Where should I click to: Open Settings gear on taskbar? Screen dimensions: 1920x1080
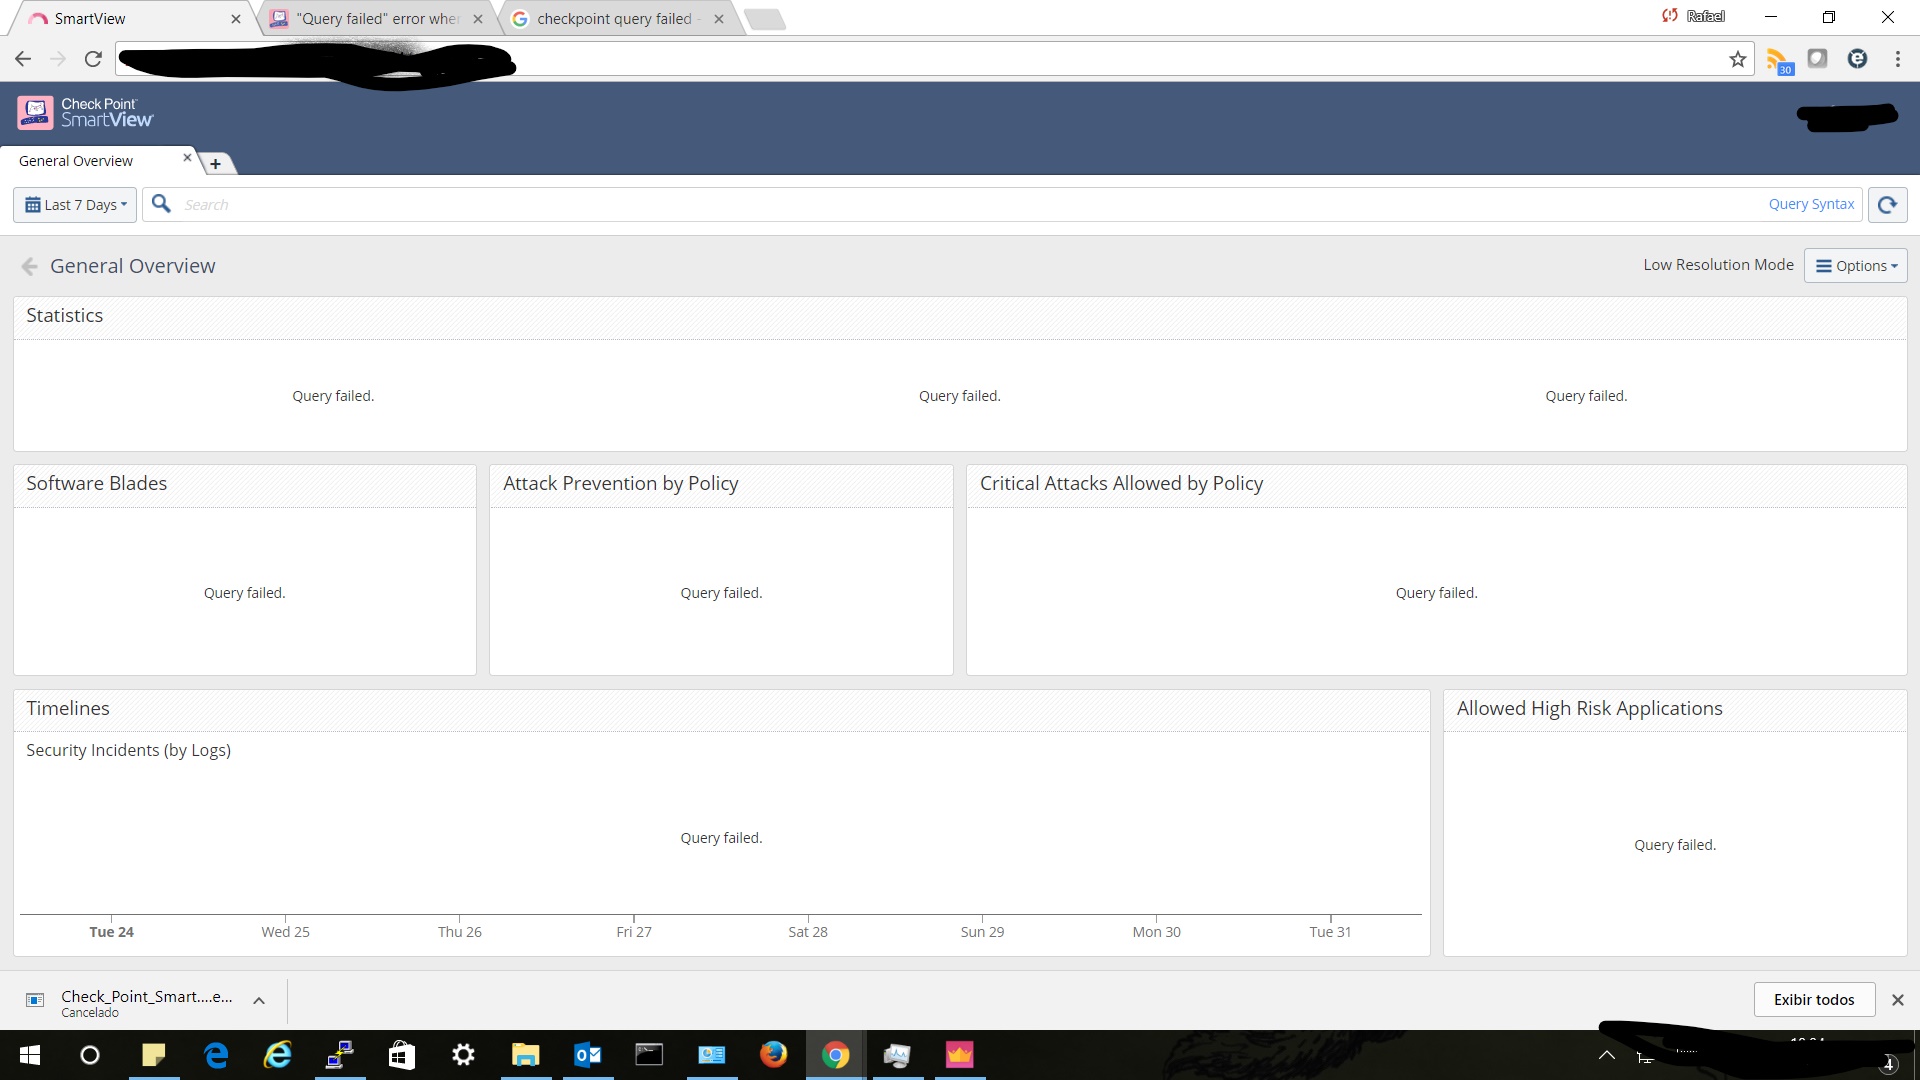coord(463,1055)
